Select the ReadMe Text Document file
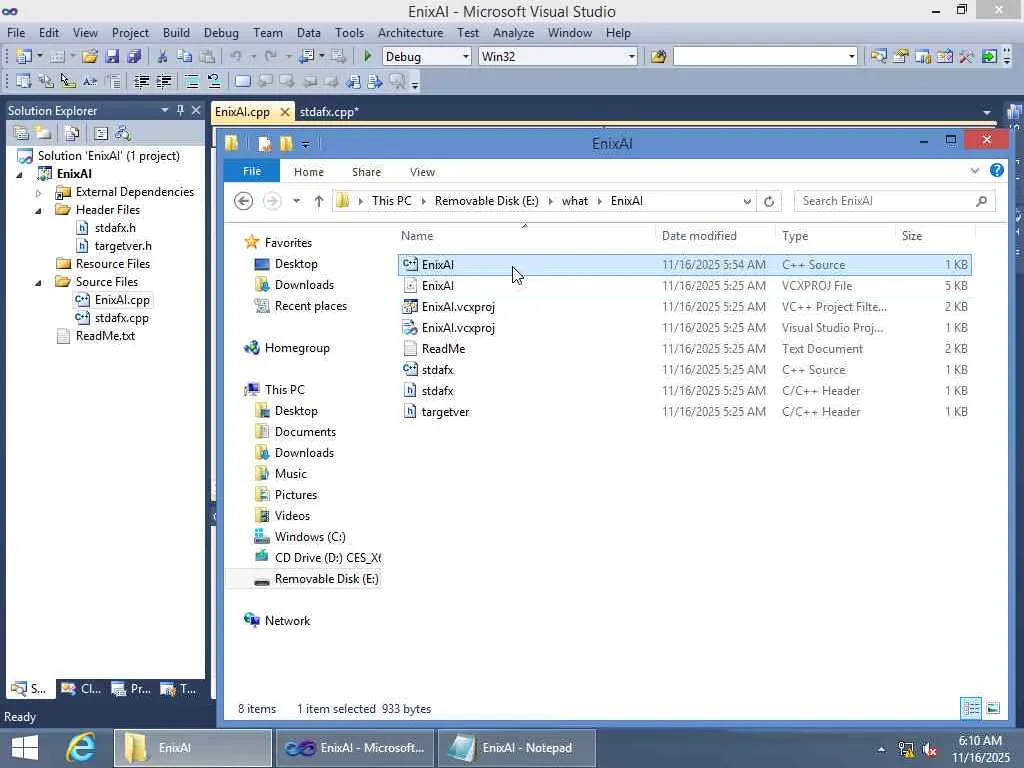This screenshot has height=768, width=1024. coord(684,349)
